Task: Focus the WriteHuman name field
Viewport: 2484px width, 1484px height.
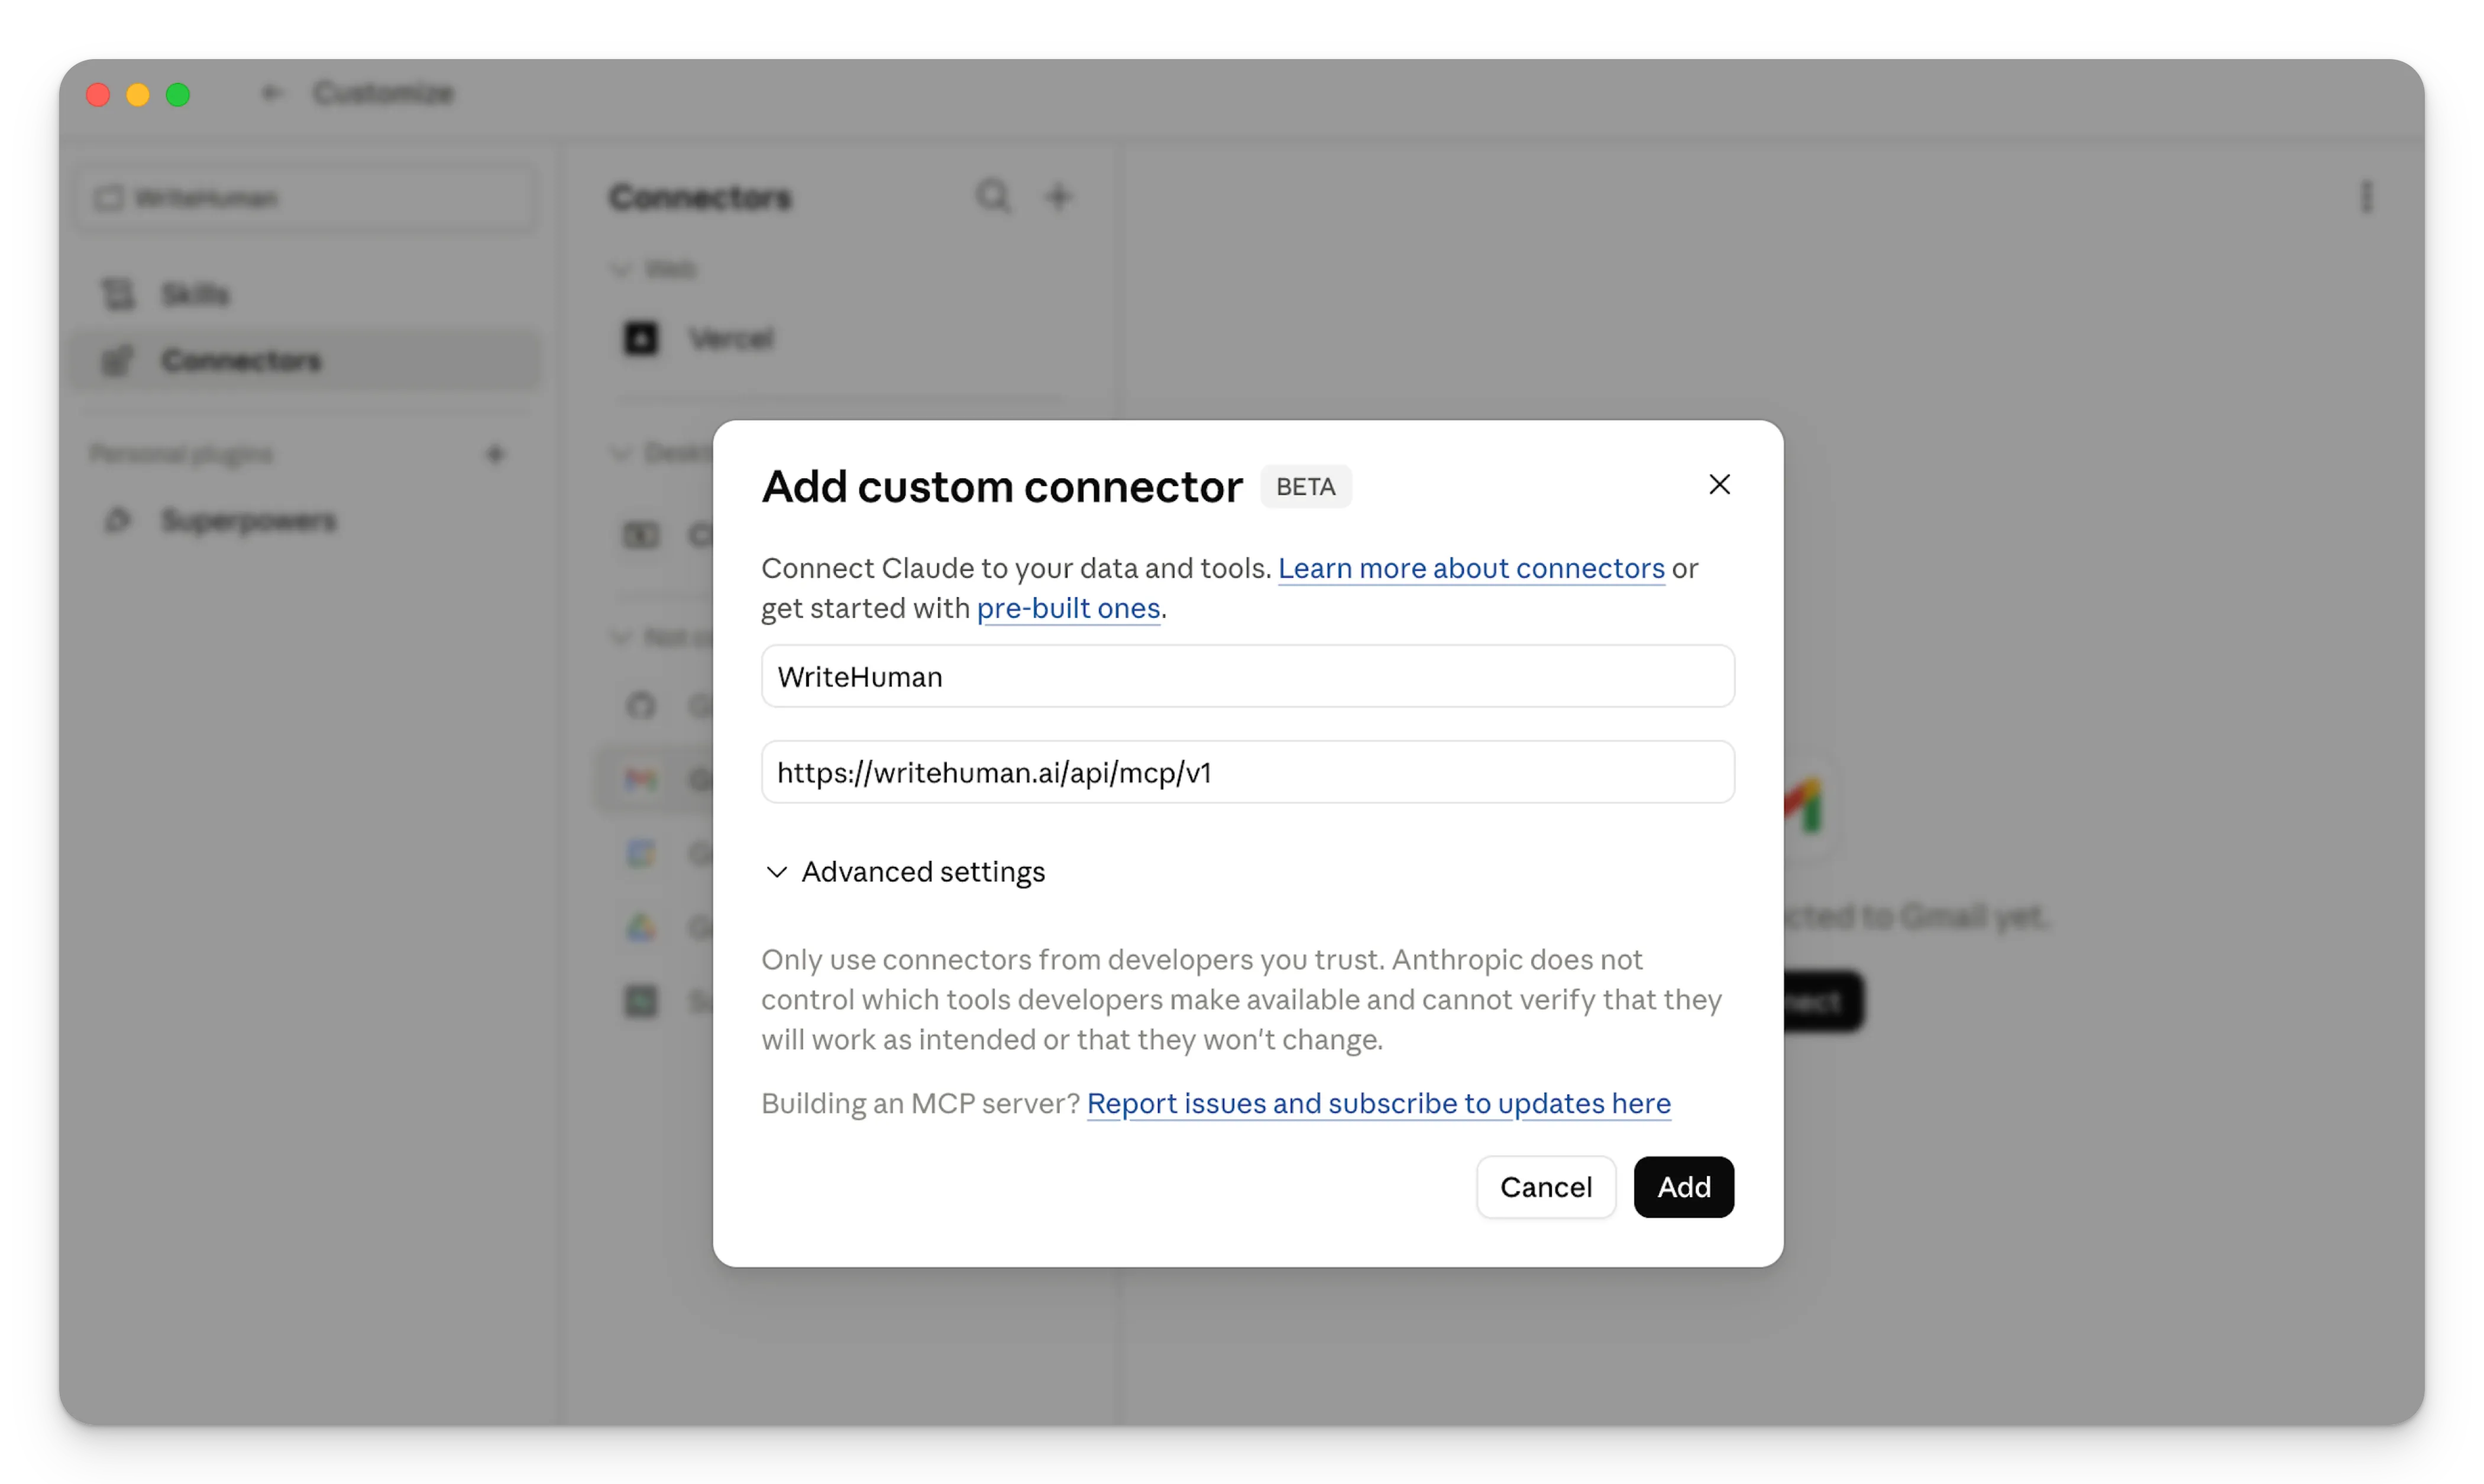Action: click(x=1247, y=677)
